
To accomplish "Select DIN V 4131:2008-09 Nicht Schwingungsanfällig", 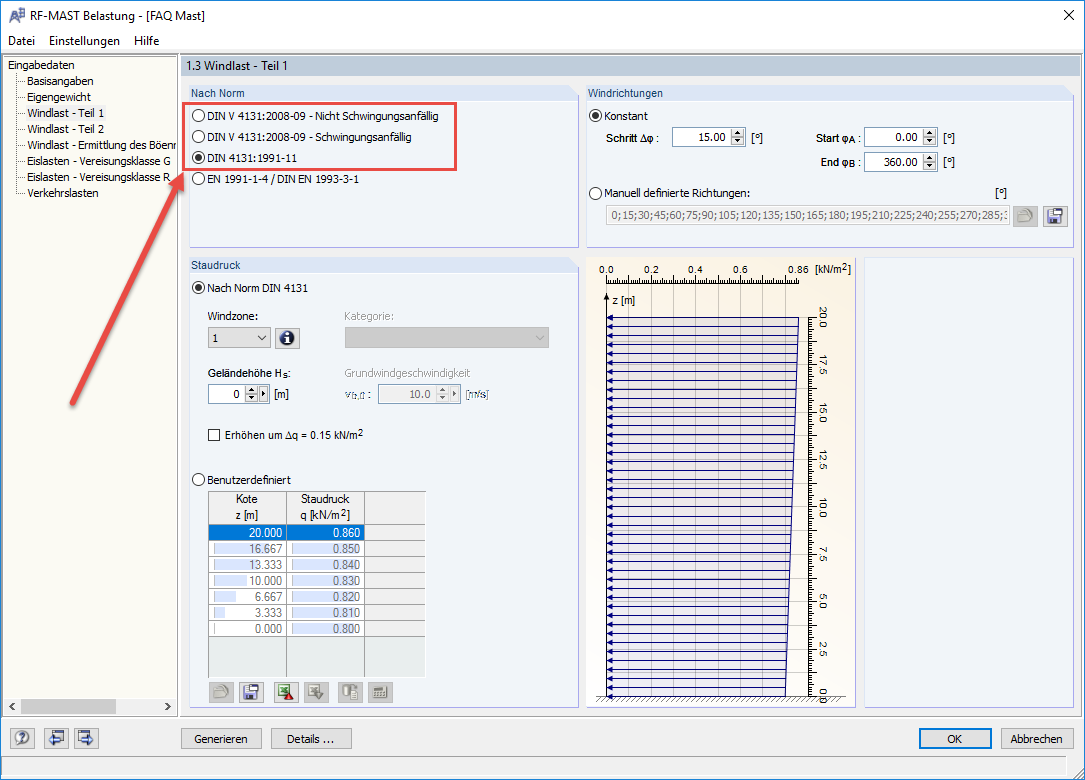I will tap(199, 116).
